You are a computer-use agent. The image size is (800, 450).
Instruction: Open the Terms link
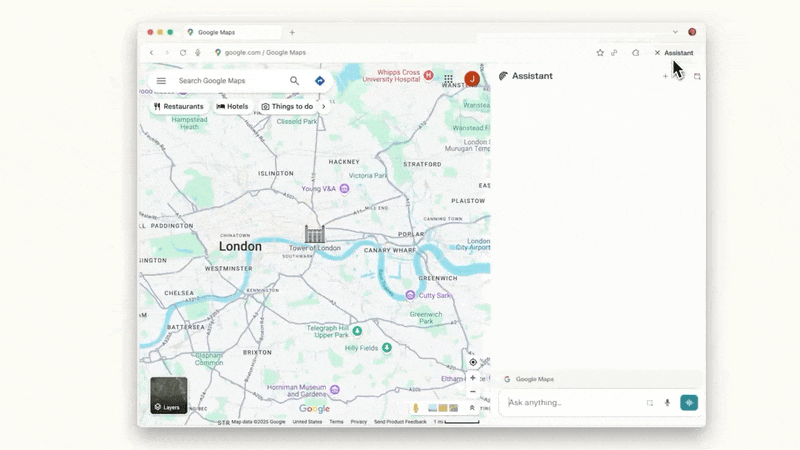336,422
